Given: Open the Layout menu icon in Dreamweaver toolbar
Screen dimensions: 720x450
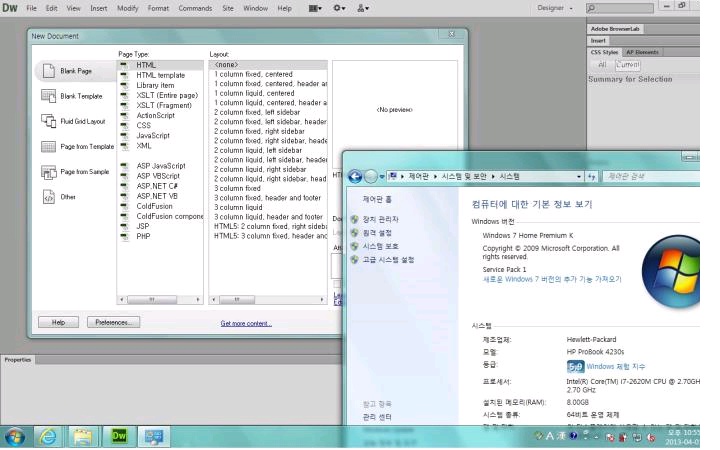Looking at the screenshot, I should coord(315,8).
